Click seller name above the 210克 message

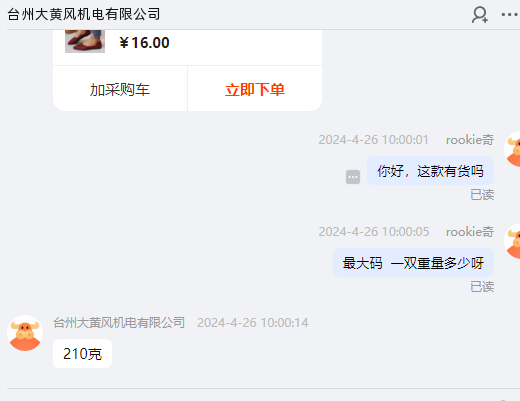tap(119, 323)
